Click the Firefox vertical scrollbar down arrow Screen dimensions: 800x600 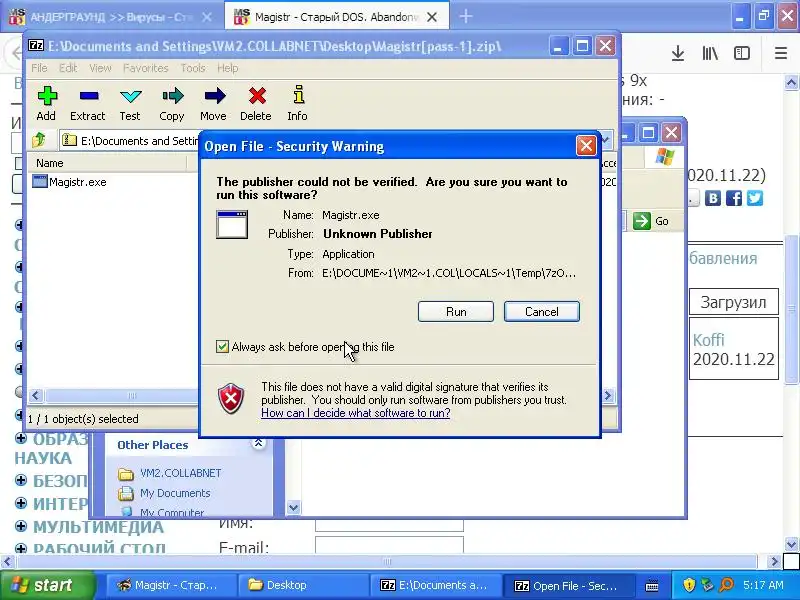[x=791, y=544]
